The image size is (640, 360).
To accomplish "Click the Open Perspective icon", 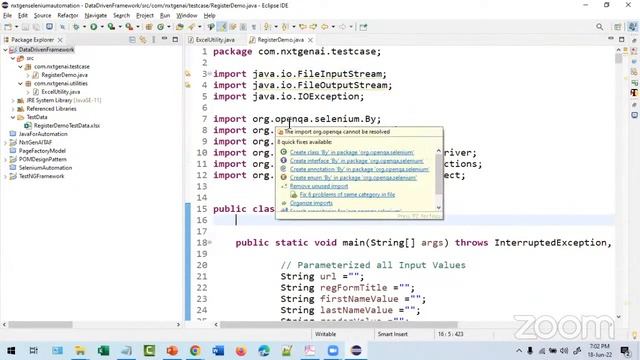I will (x=618, y=27).
